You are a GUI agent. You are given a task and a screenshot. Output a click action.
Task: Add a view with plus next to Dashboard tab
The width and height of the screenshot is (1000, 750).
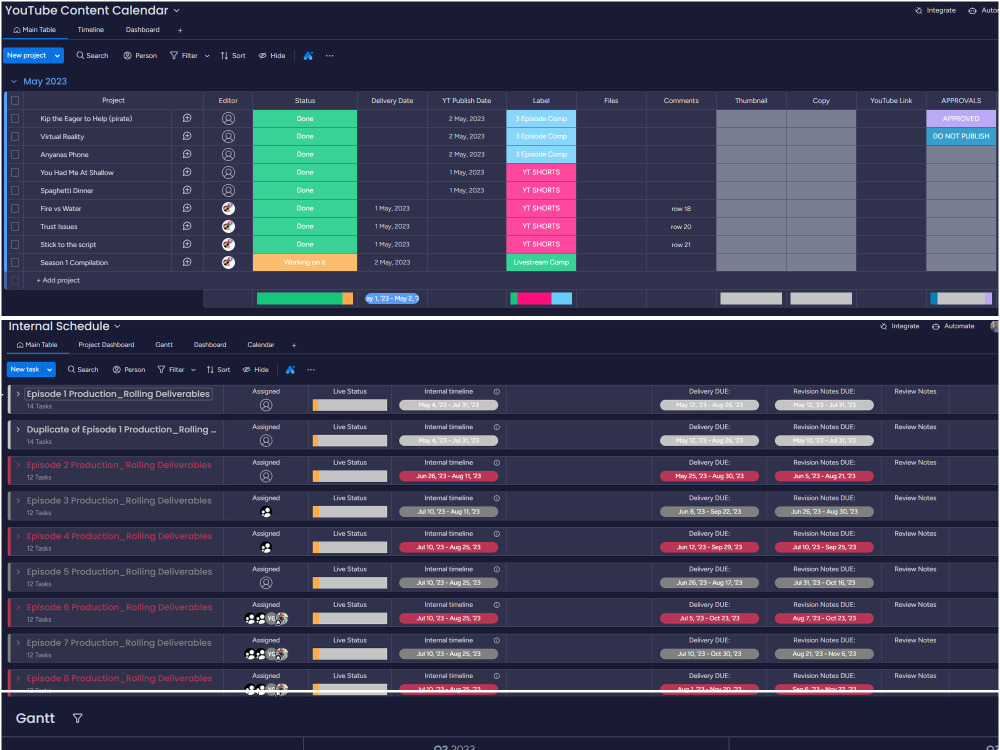pyautogui.click(x=180, y=30)
